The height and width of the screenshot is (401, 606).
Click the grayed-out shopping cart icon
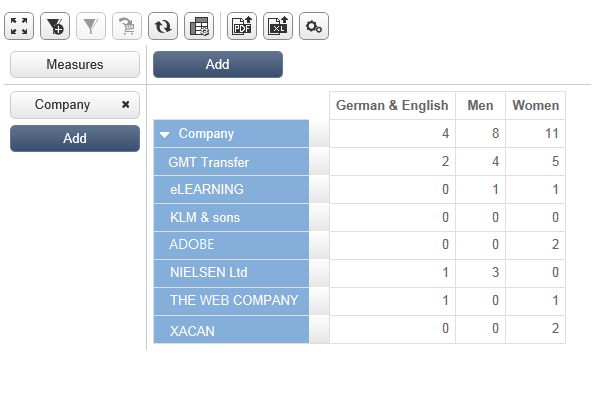coord(127,27)
